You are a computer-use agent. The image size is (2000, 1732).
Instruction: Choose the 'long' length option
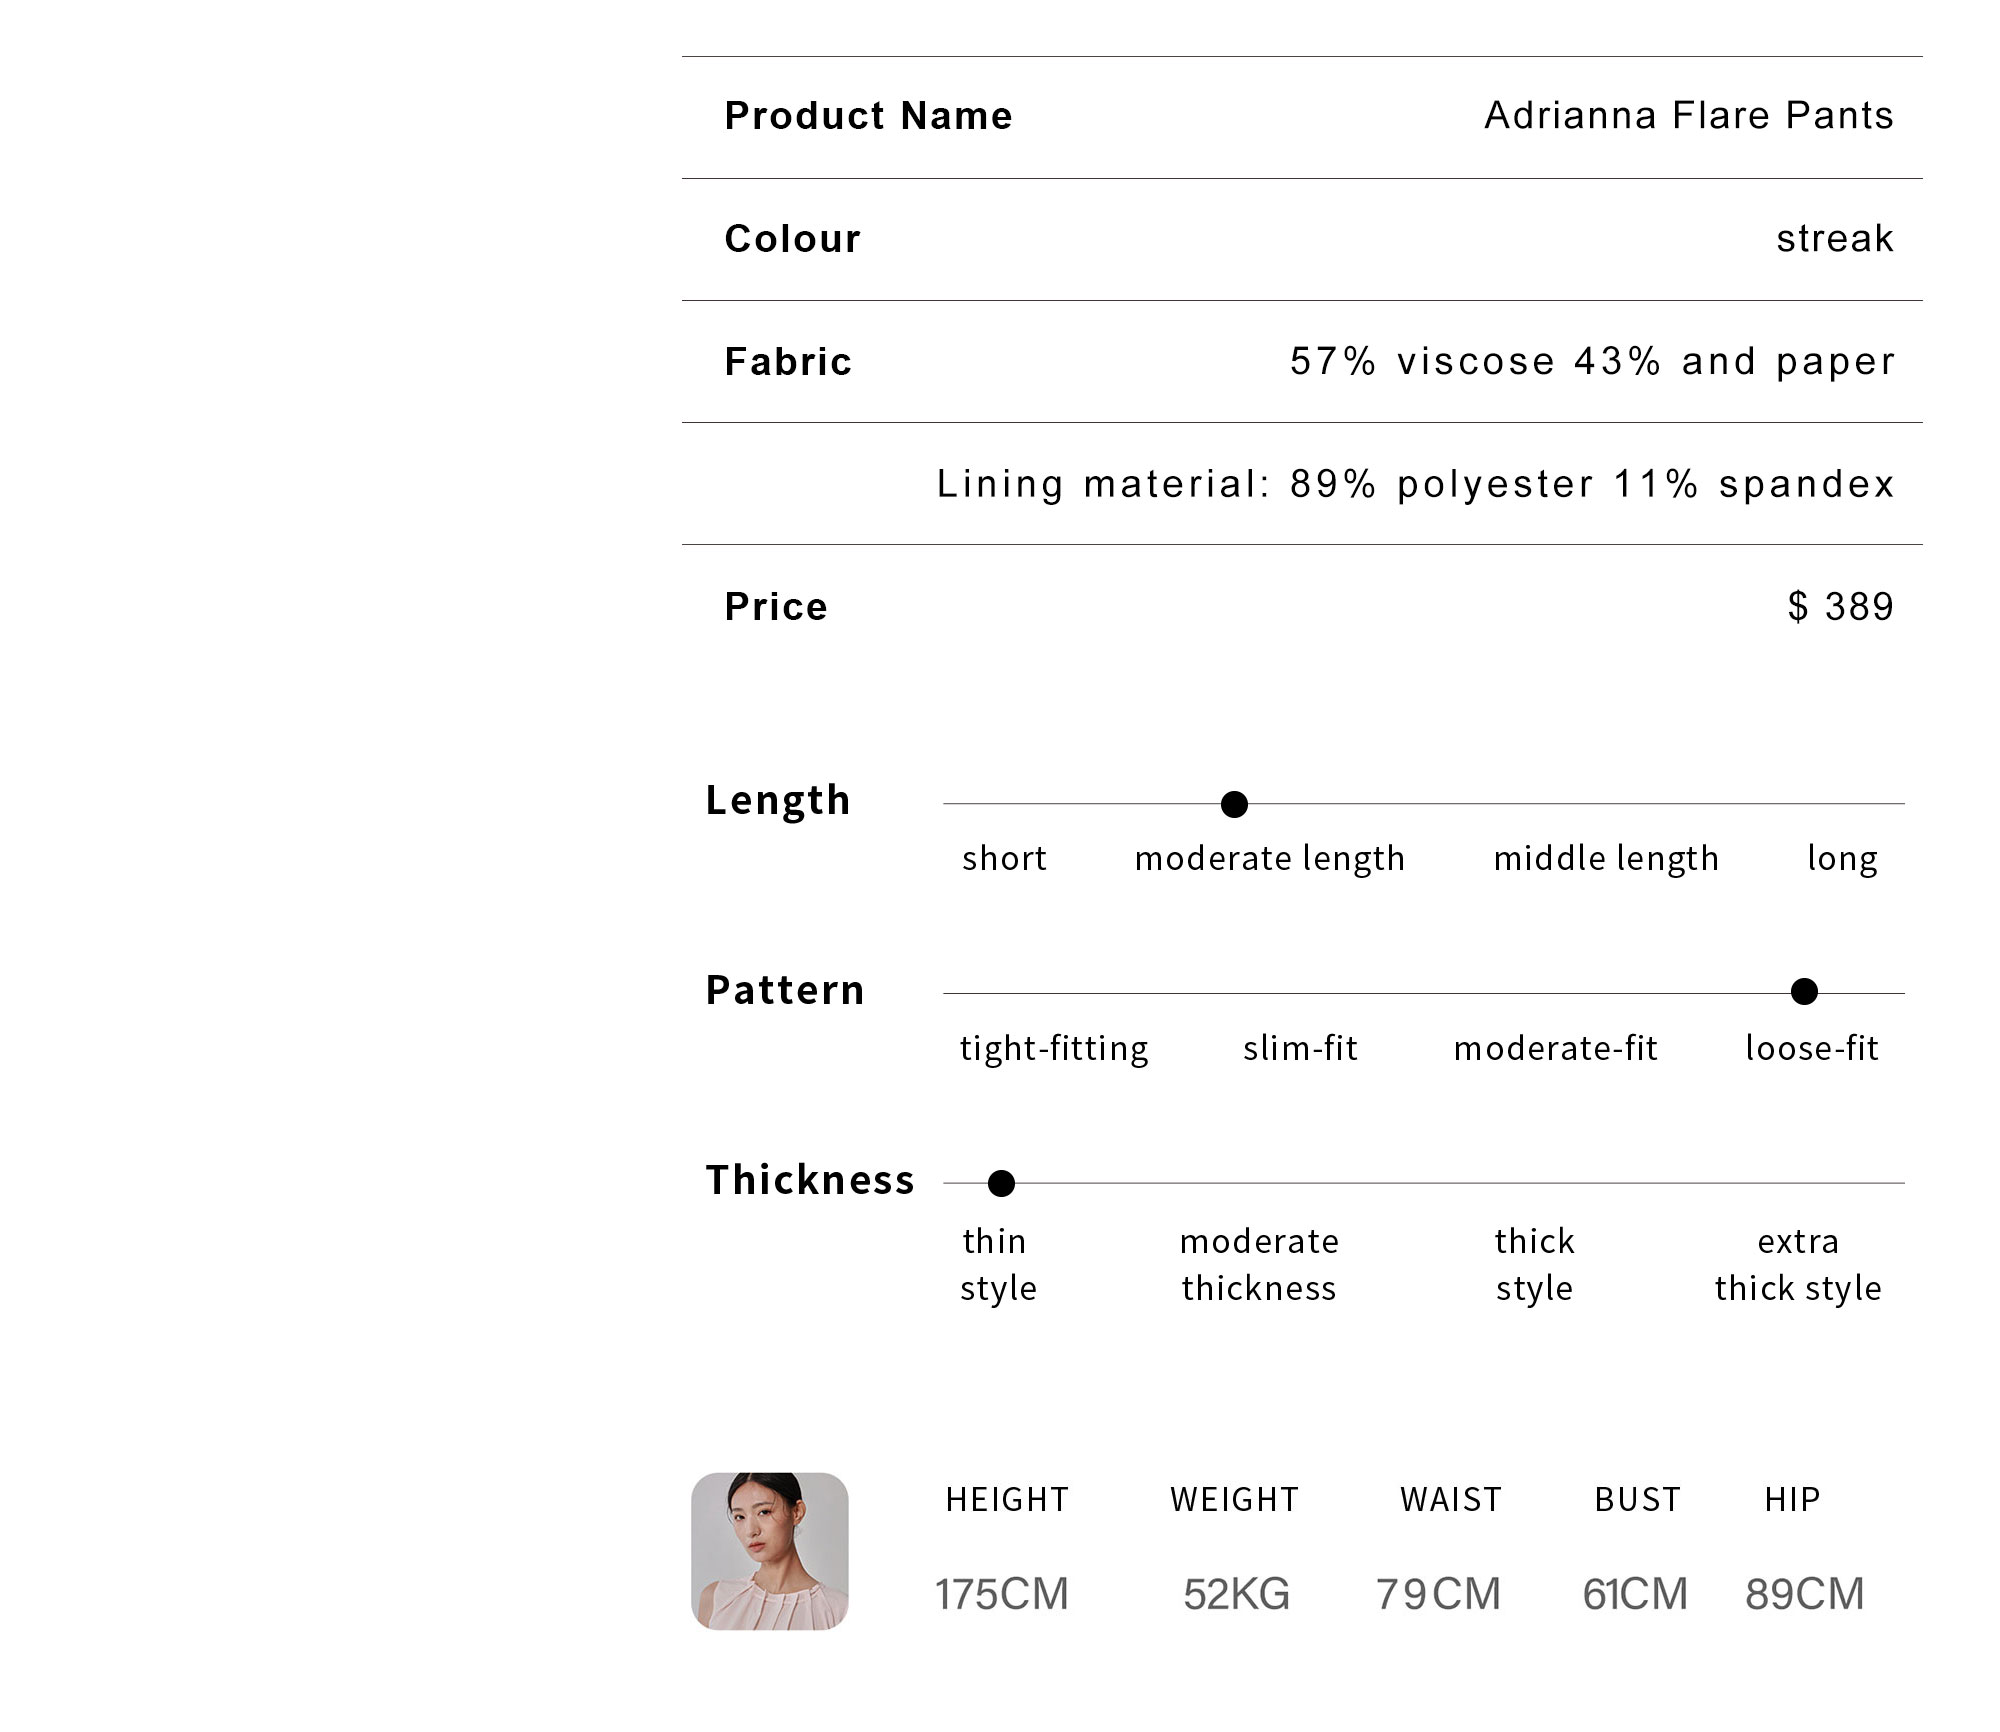[x=1842, y=858]
